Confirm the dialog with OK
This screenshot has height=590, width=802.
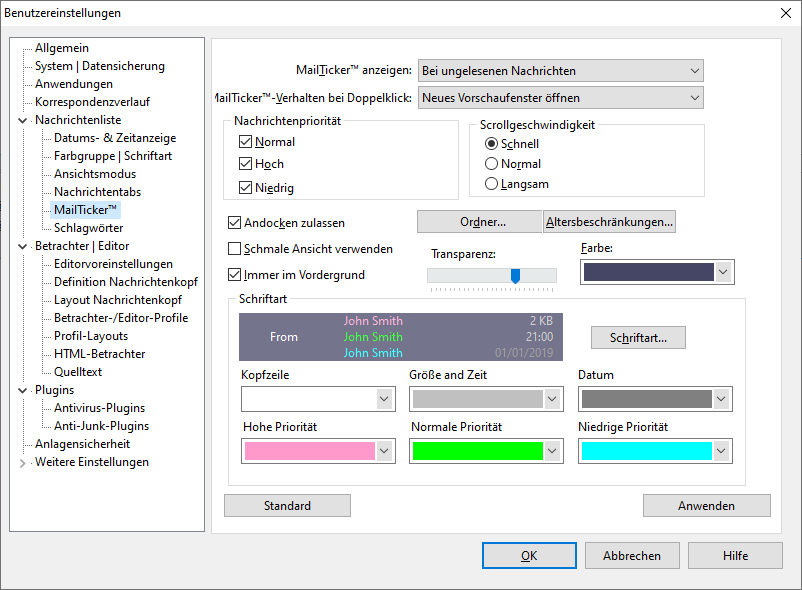click(x=529, y=556)
